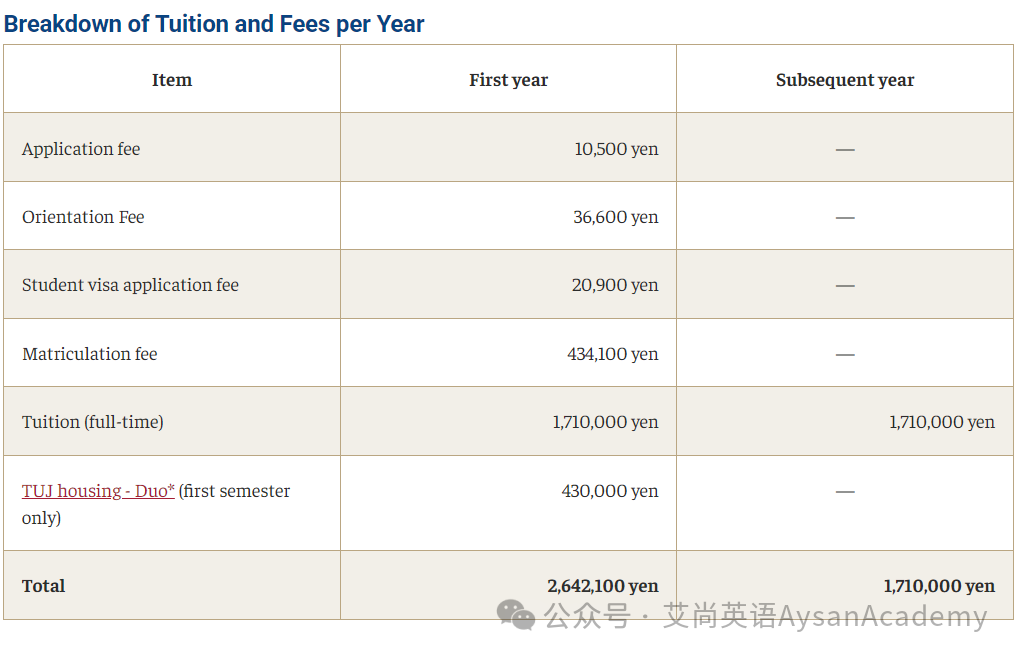Screen dimensions: 1020x657
Task: Click the 20,900 yen amount
Action: [x=615, y=285]
